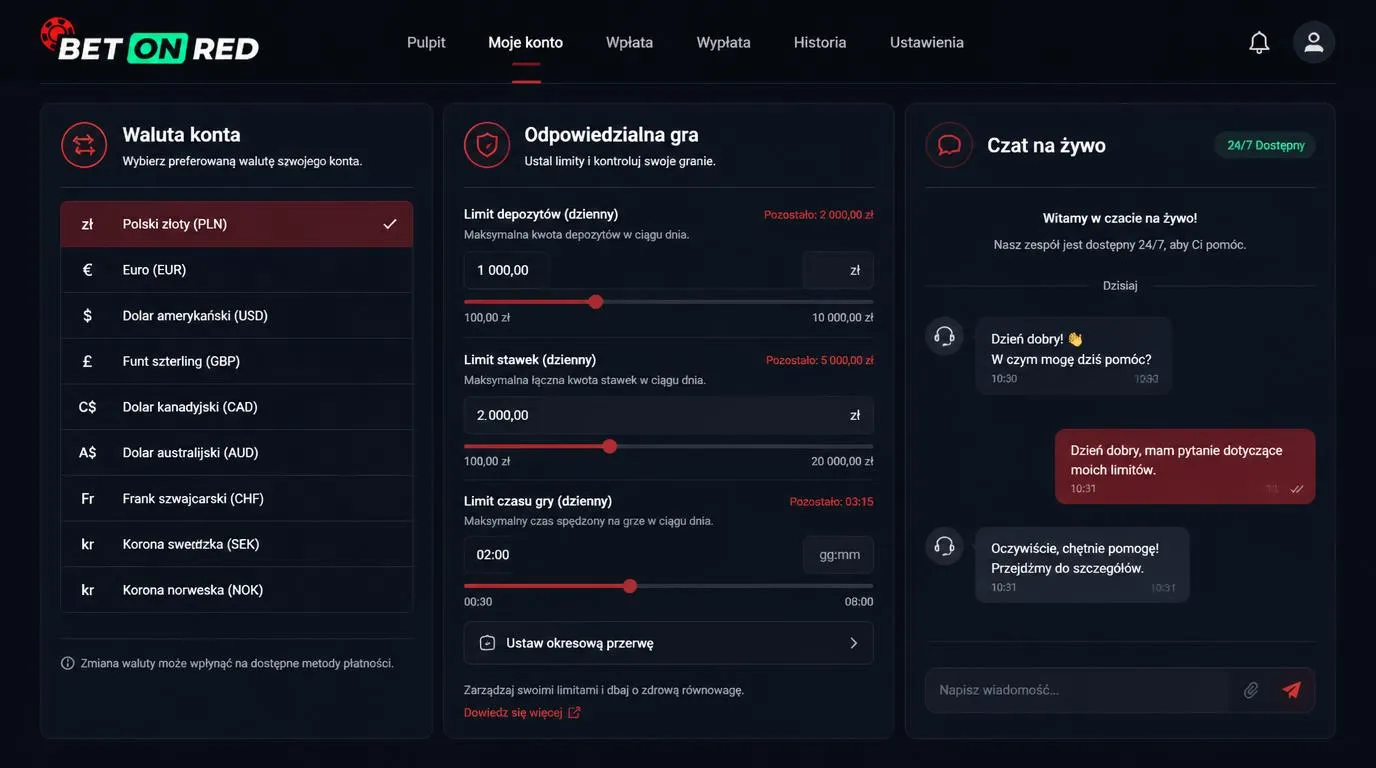Adjust the Limit stawek slider handle

[x=610, y=446]
